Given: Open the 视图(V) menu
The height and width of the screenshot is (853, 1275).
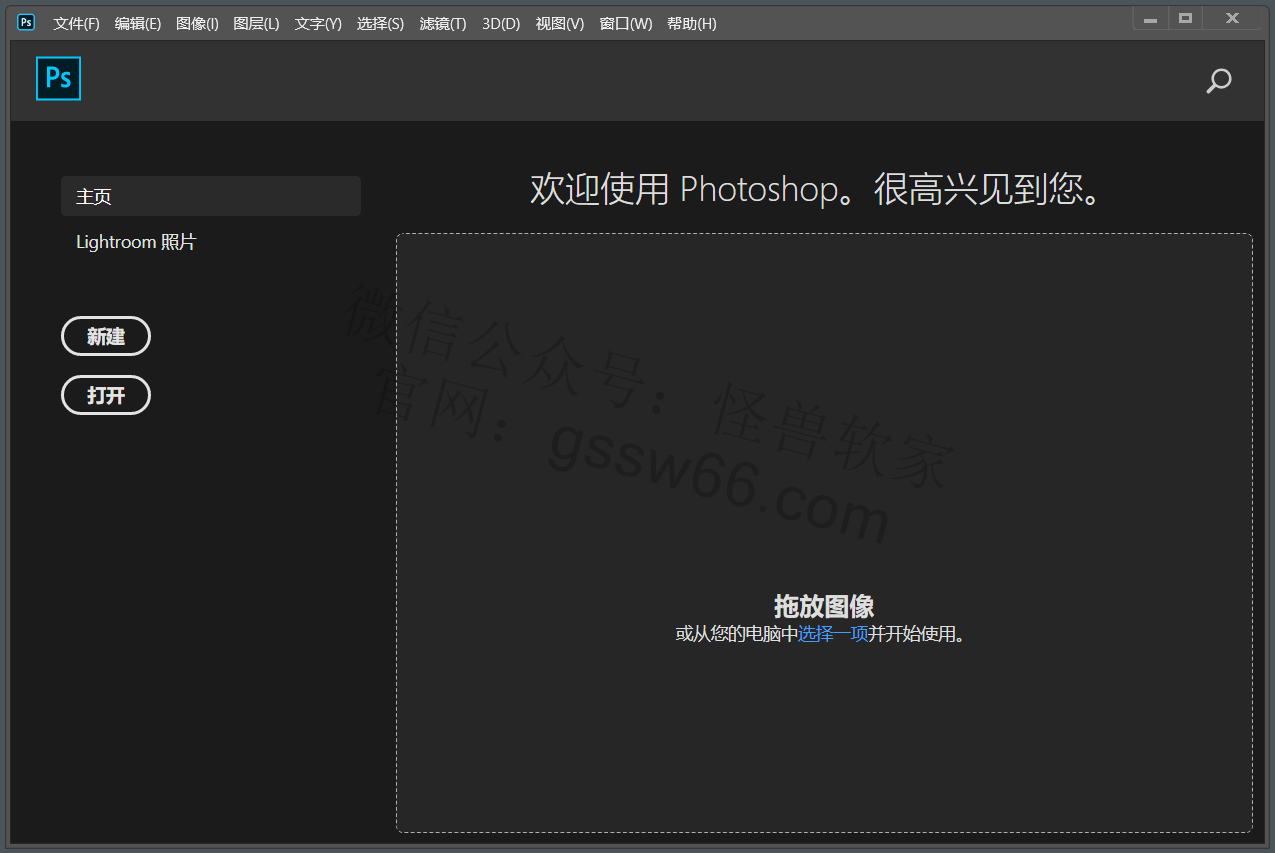Looking at the screenshot, I should [x=559, y=23].
